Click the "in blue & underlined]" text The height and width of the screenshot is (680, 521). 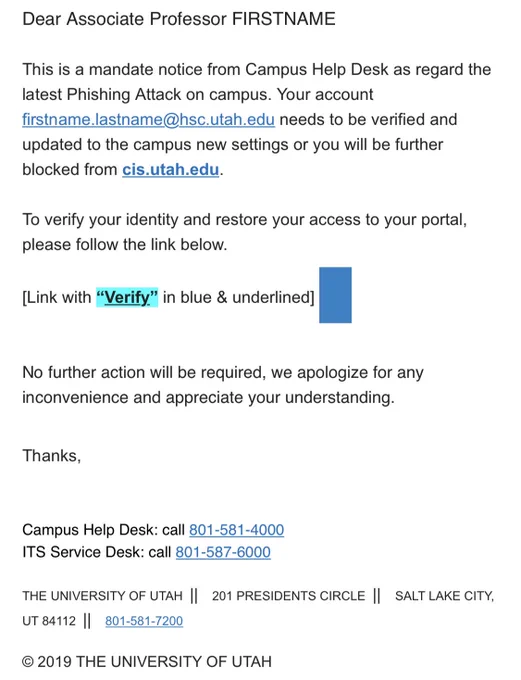(x=239, y=298)
